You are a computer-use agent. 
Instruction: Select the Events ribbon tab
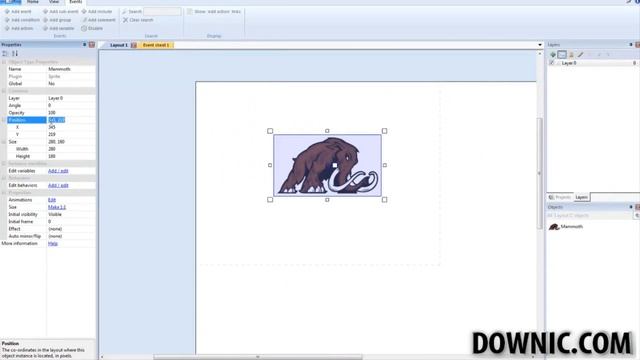click(x=76, y=2)
